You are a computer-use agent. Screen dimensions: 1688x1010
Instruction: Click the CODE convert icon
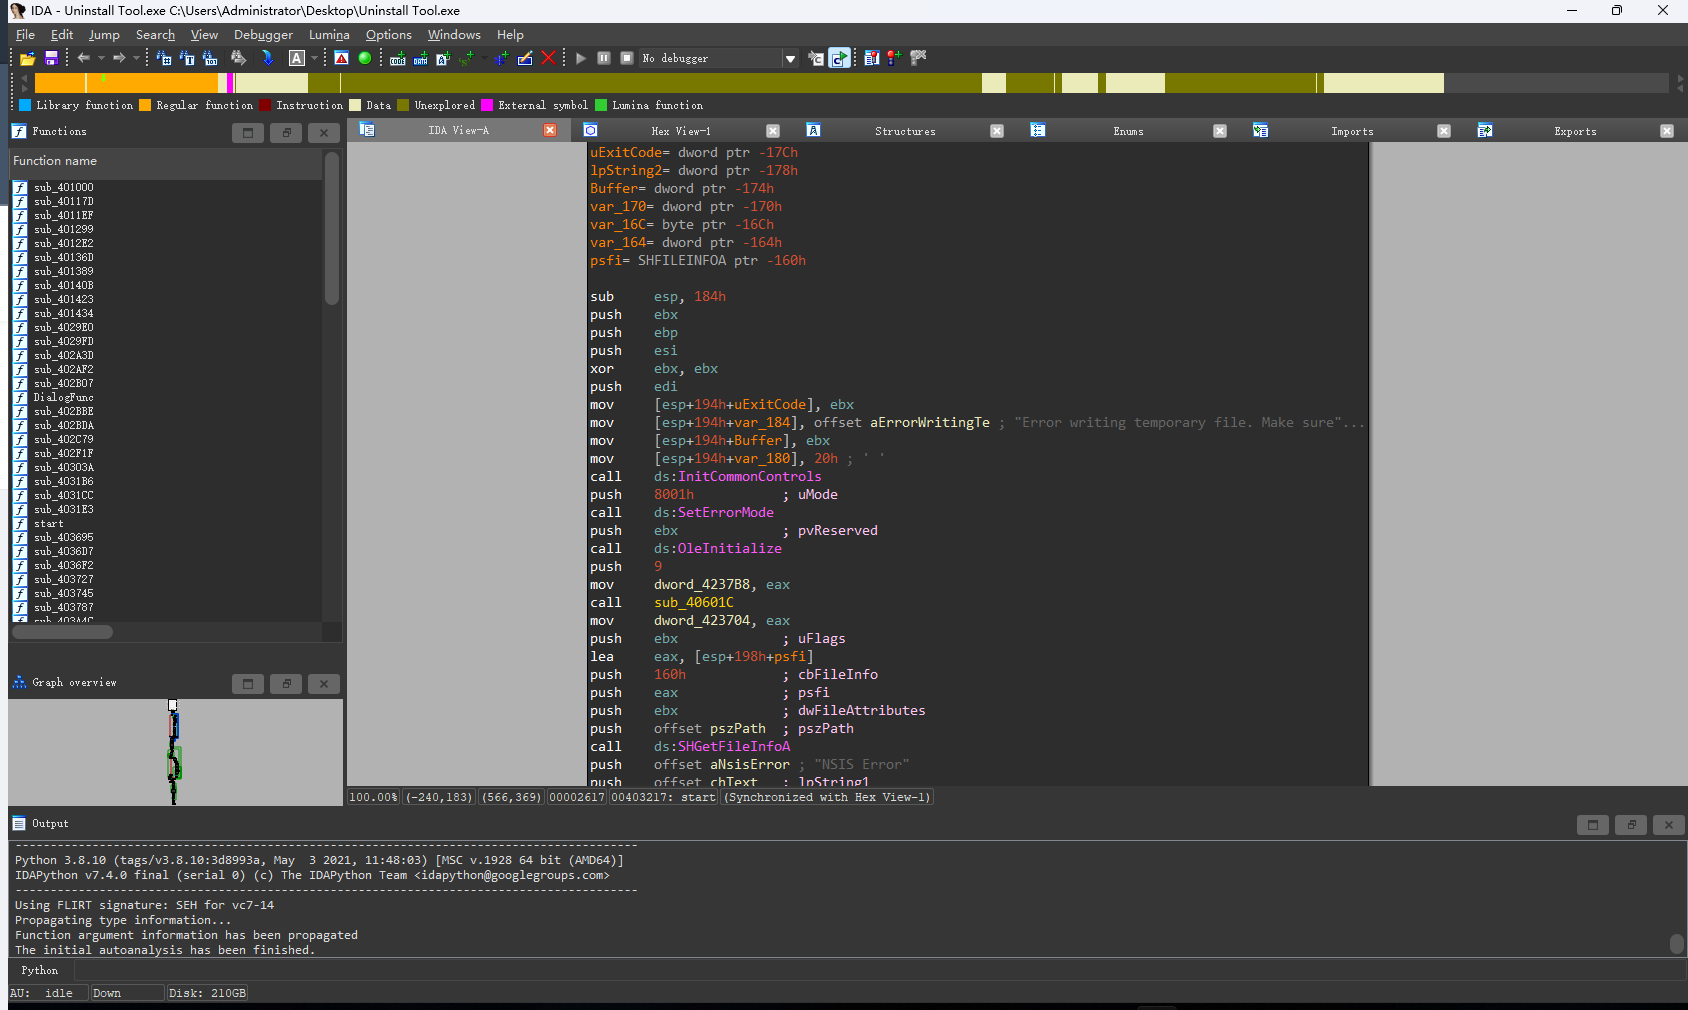[x=398, y=58]
